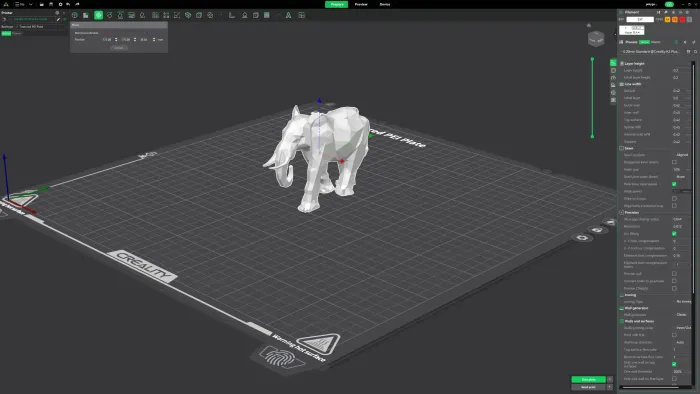Select the active green quality tab icon in side strip
700x394 pixels.
click(613, 63)
